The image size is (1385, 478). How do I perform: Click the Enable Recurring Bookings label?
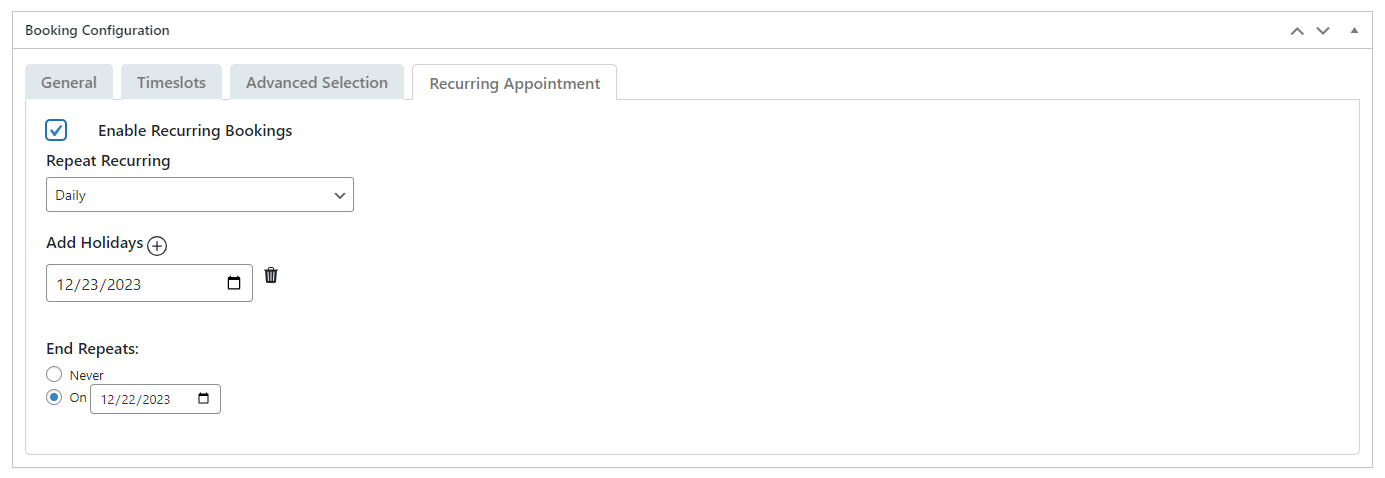pyautogui.click(x=195, y=131)
